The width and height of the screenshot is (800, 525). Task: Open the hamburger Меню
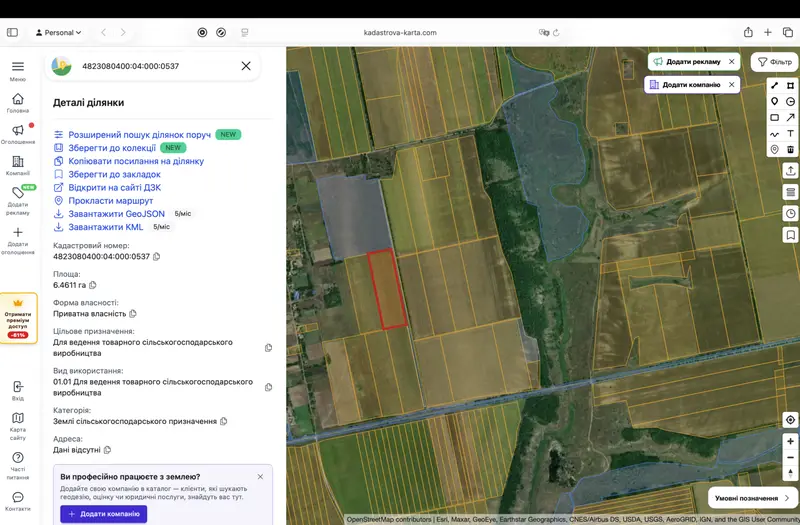coord(18,71)
